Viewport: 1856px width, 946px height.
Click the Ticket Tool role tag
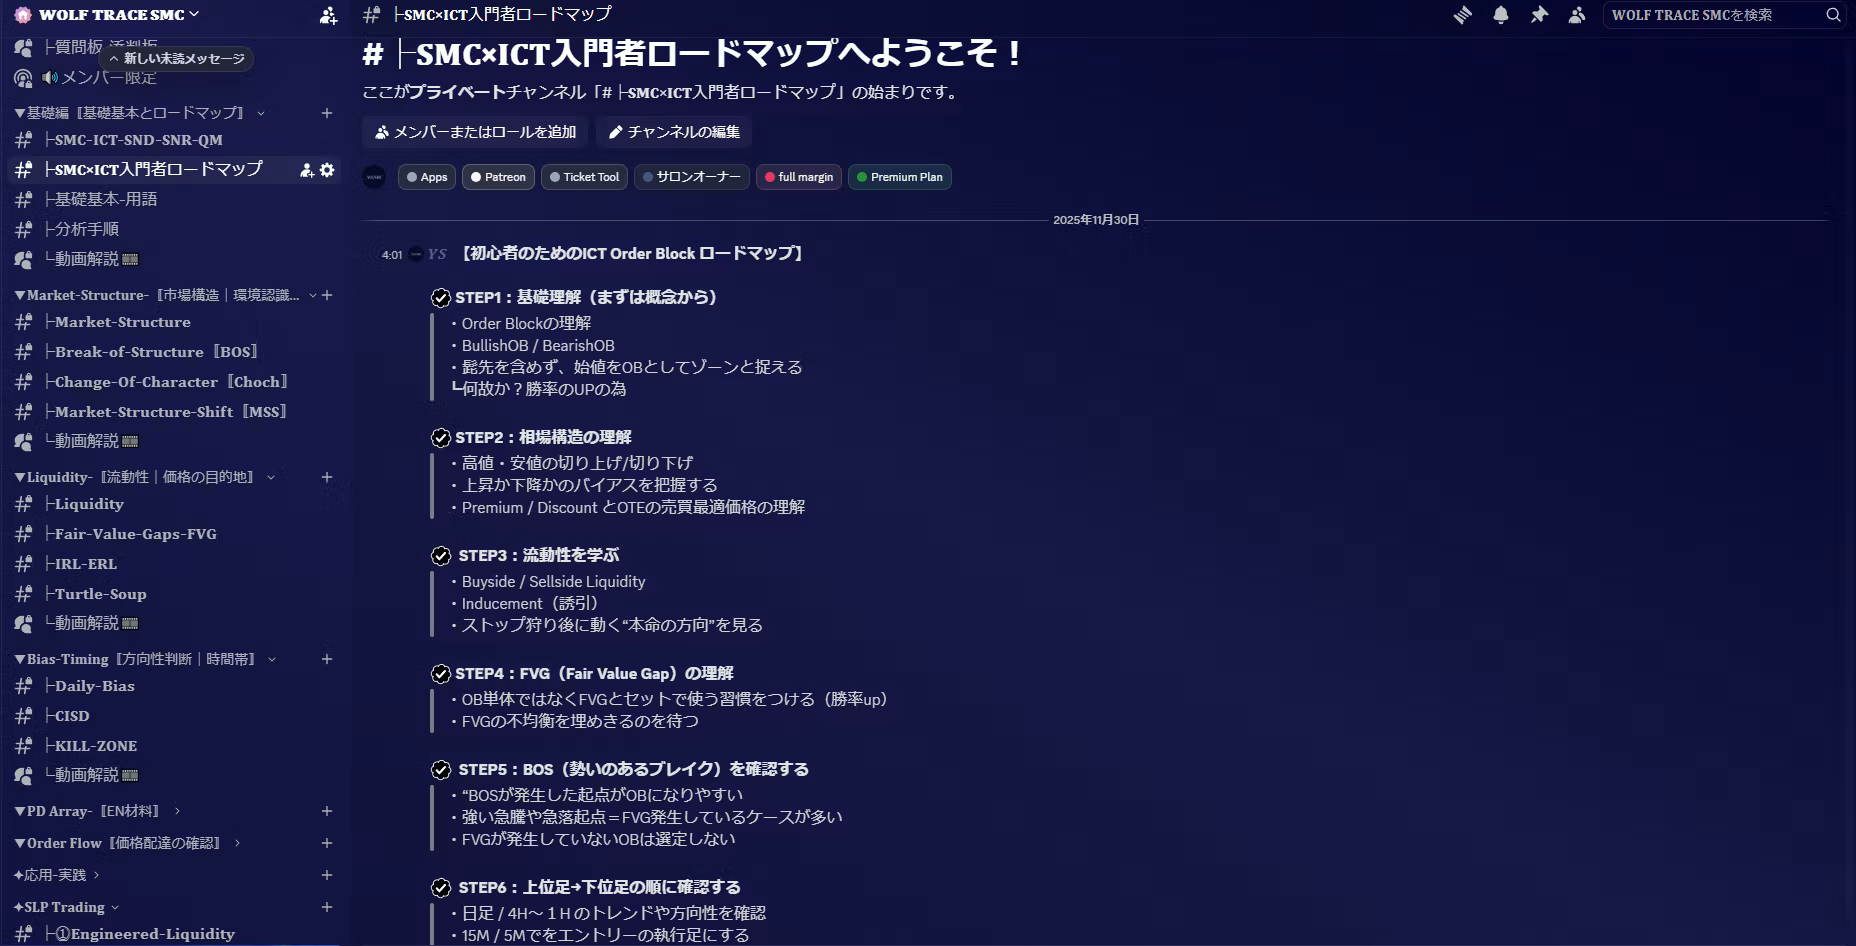point(585,177)
